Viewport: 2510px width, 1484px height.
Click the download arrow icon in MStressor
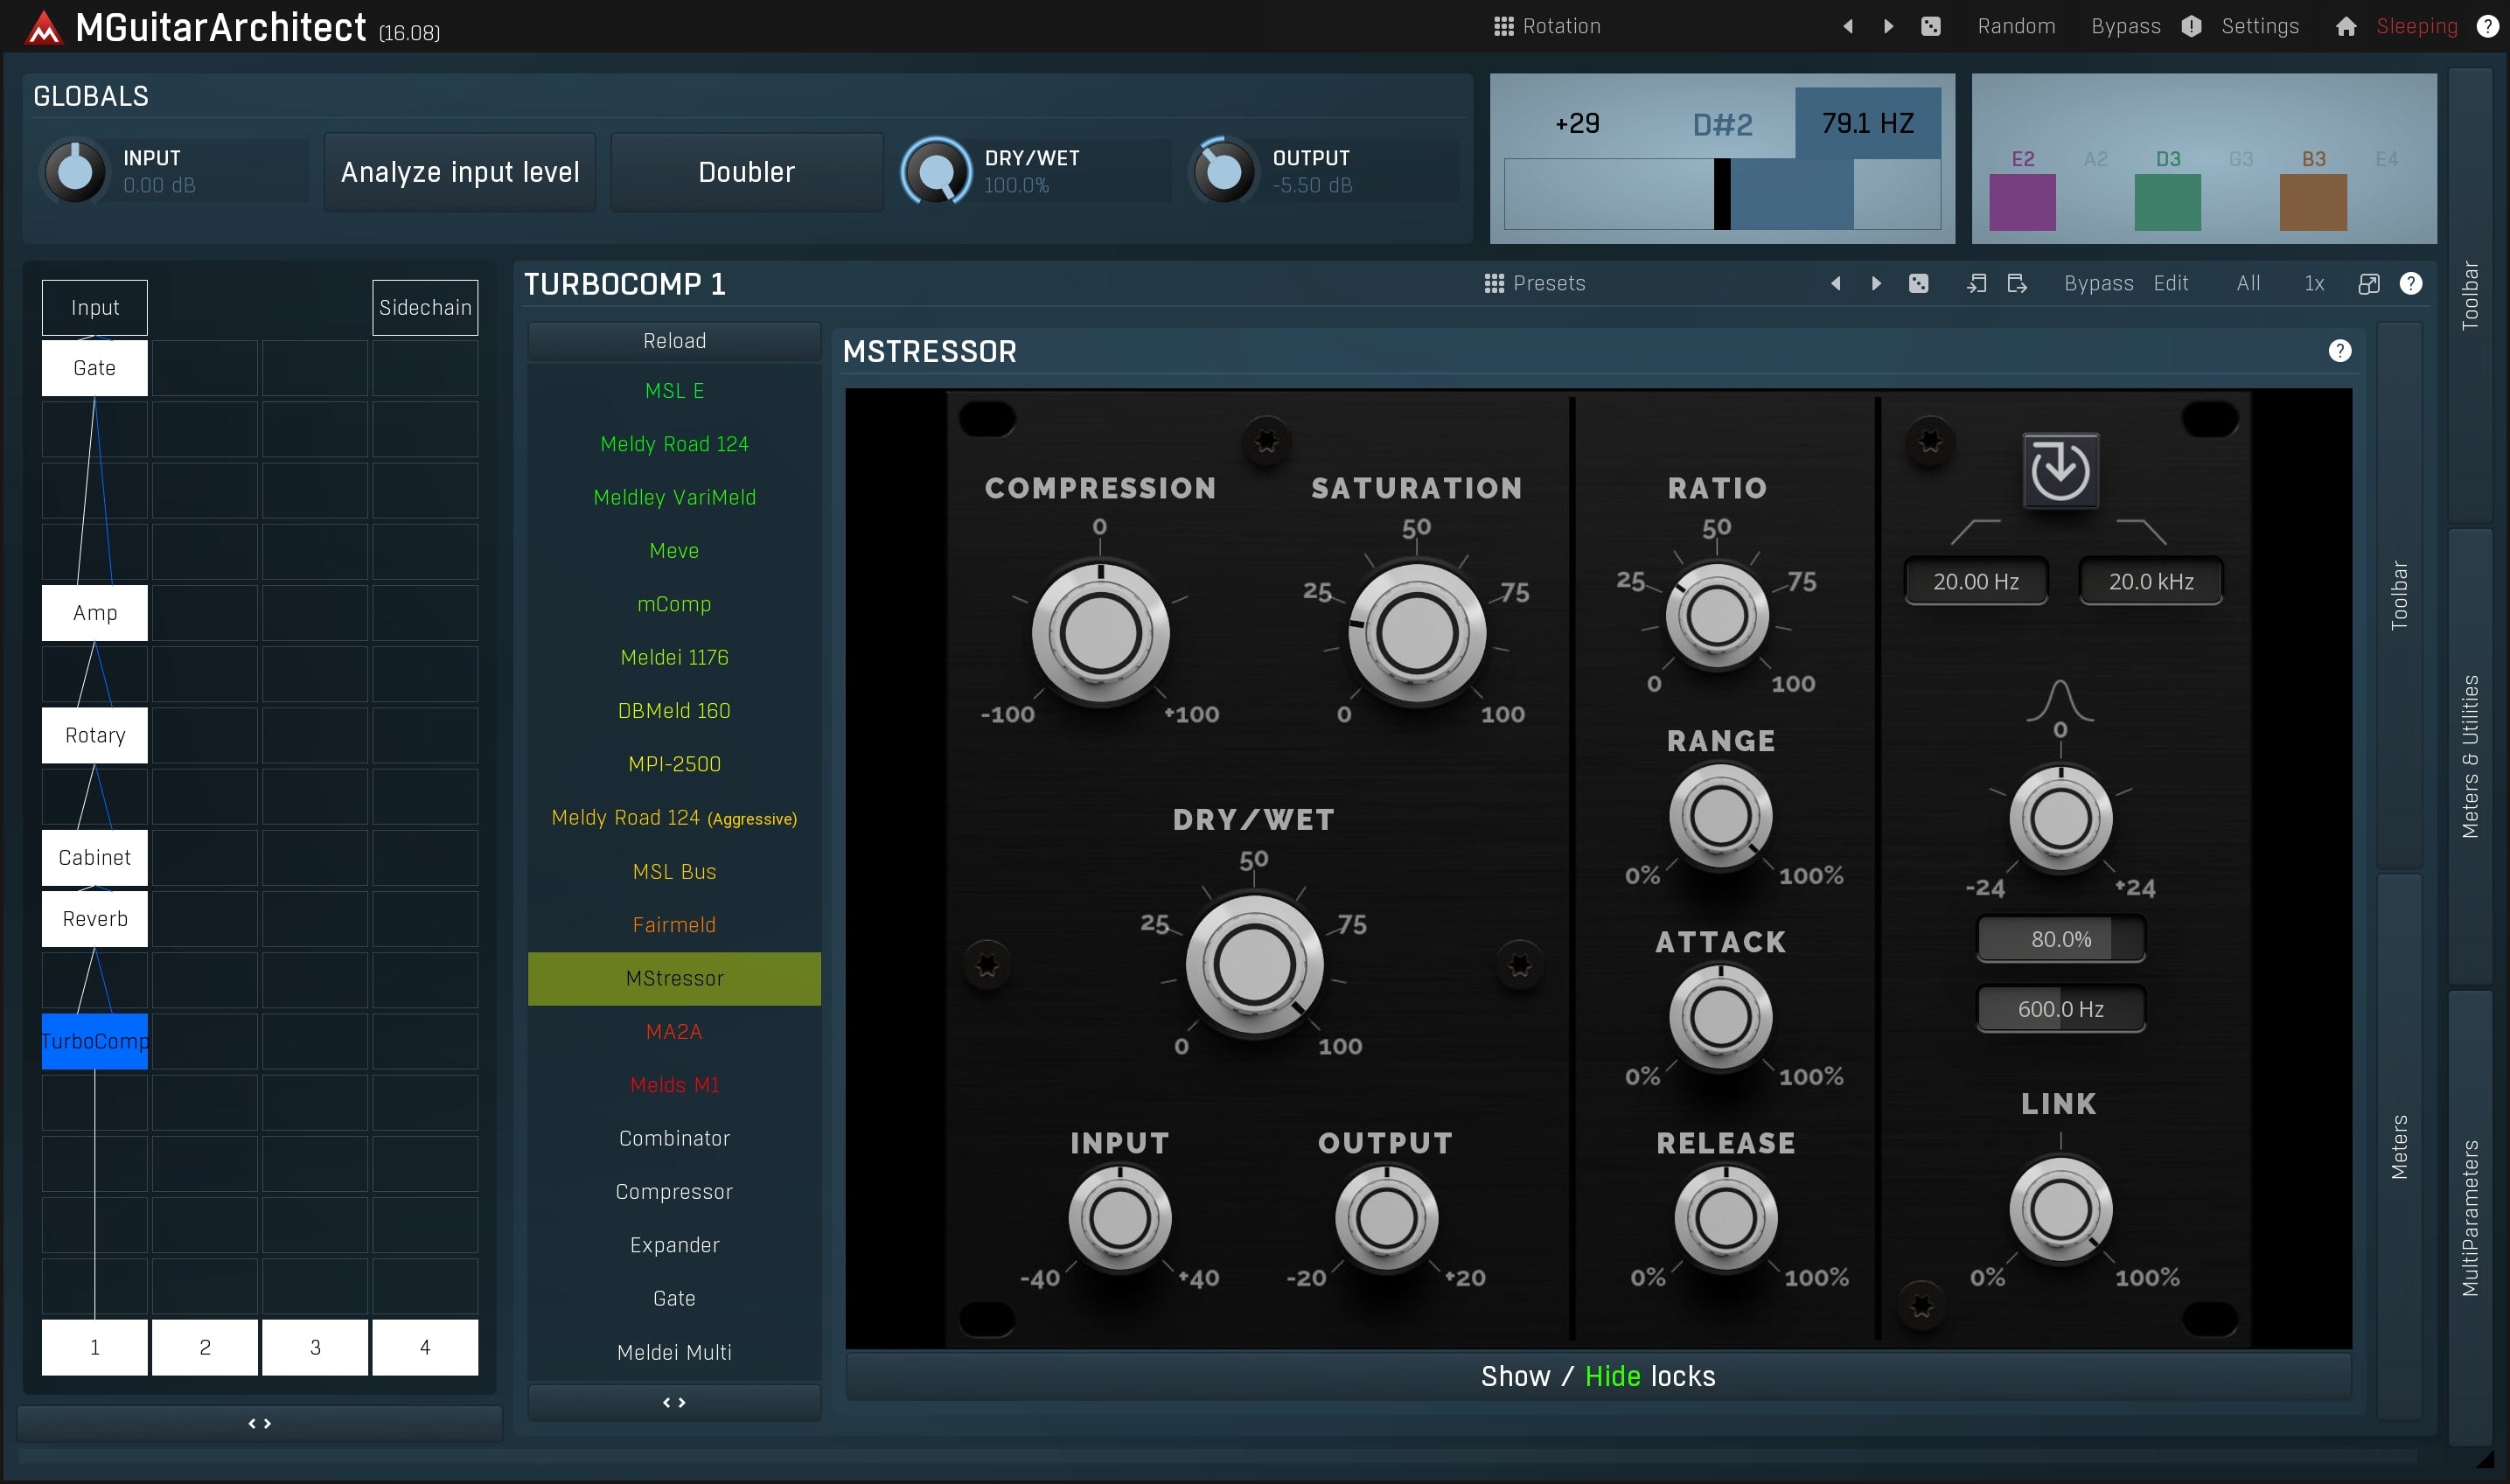point(2060,470)
